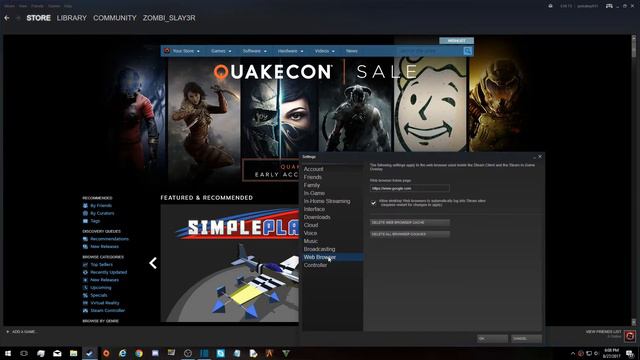Click the Wishlist button above the store bar
This screenshot has width=640, height=360.
(x=456, y=41)
